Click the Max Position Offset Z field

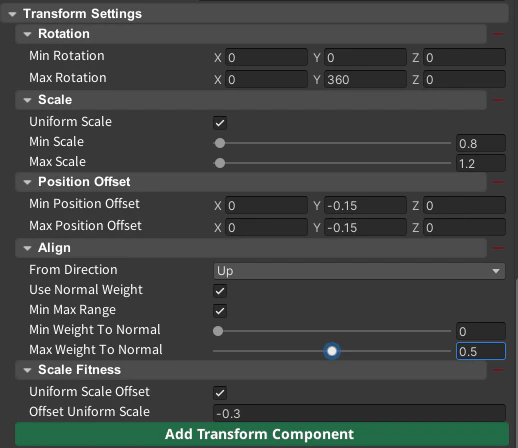pyautogui.click(x=464, y=227)
